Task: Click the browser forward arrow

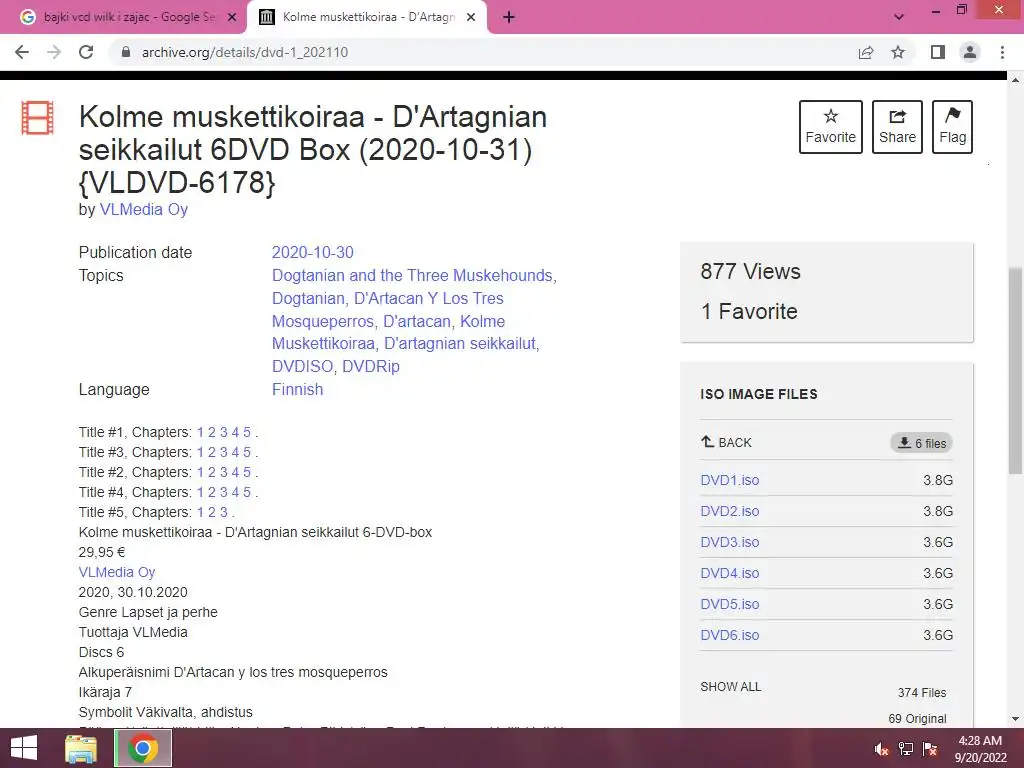Action: tap(54, 52)
